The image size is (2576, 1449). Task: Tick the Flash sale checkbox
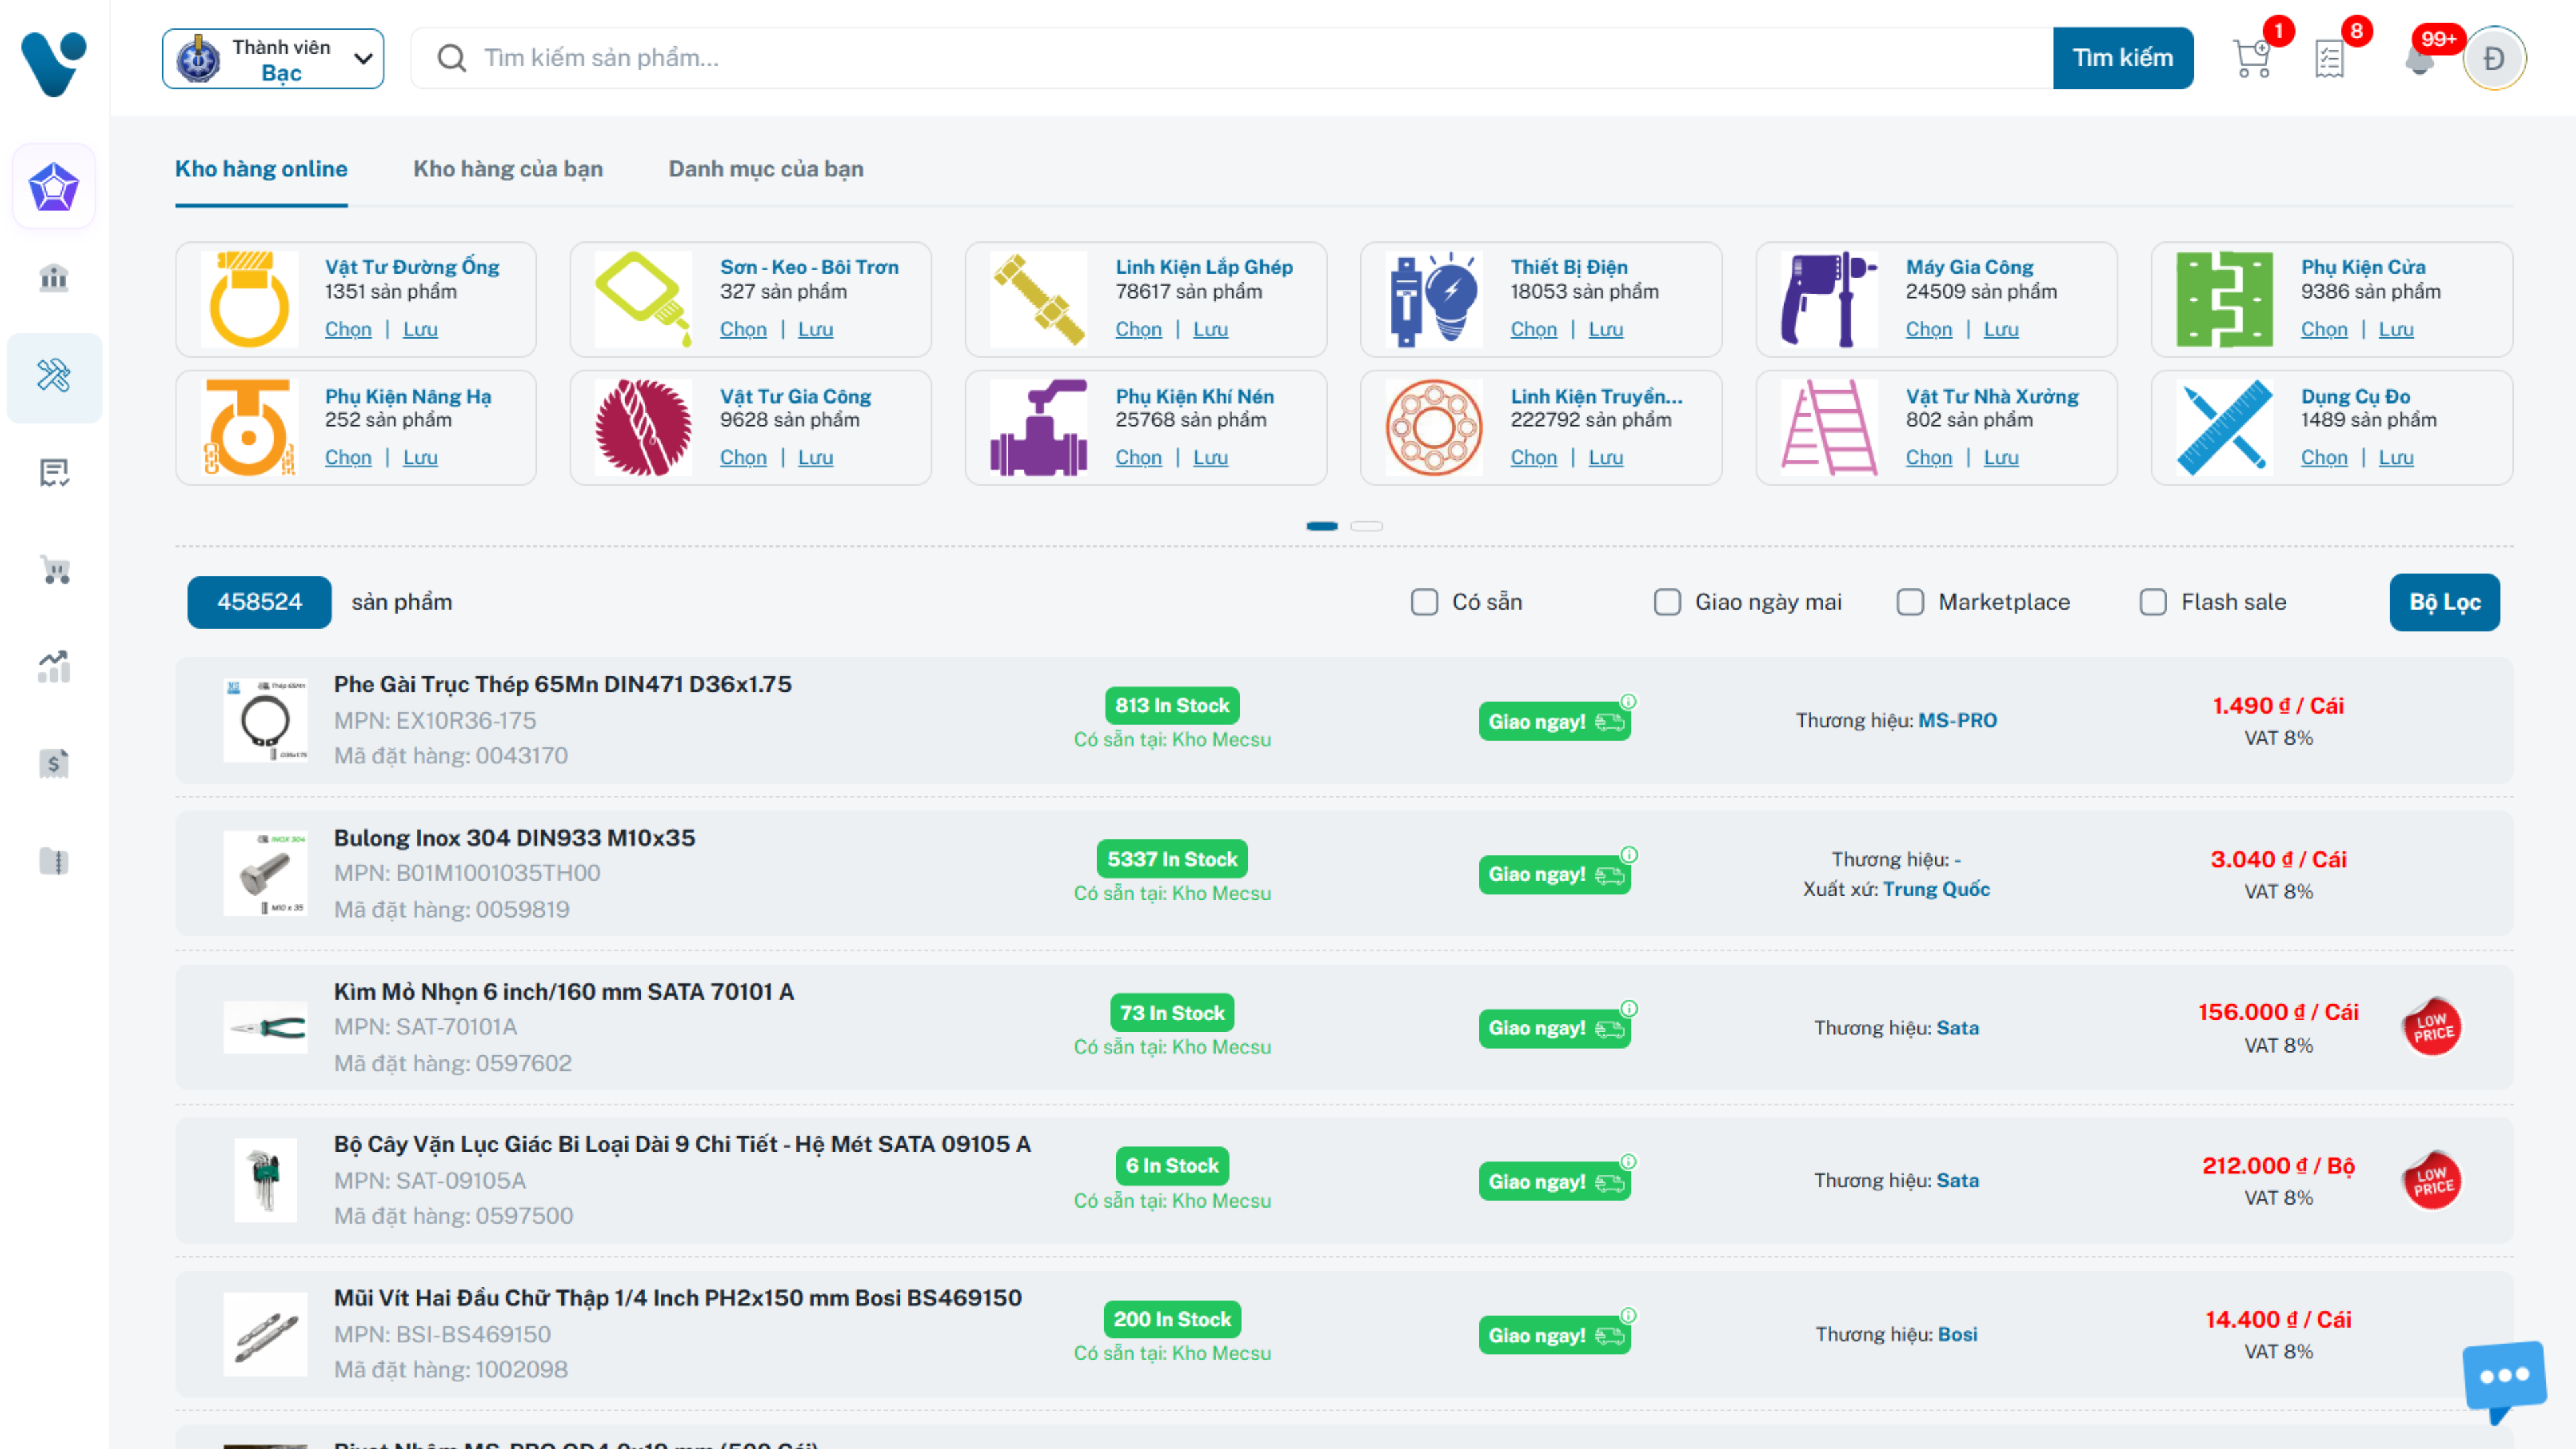point(2153,602)
